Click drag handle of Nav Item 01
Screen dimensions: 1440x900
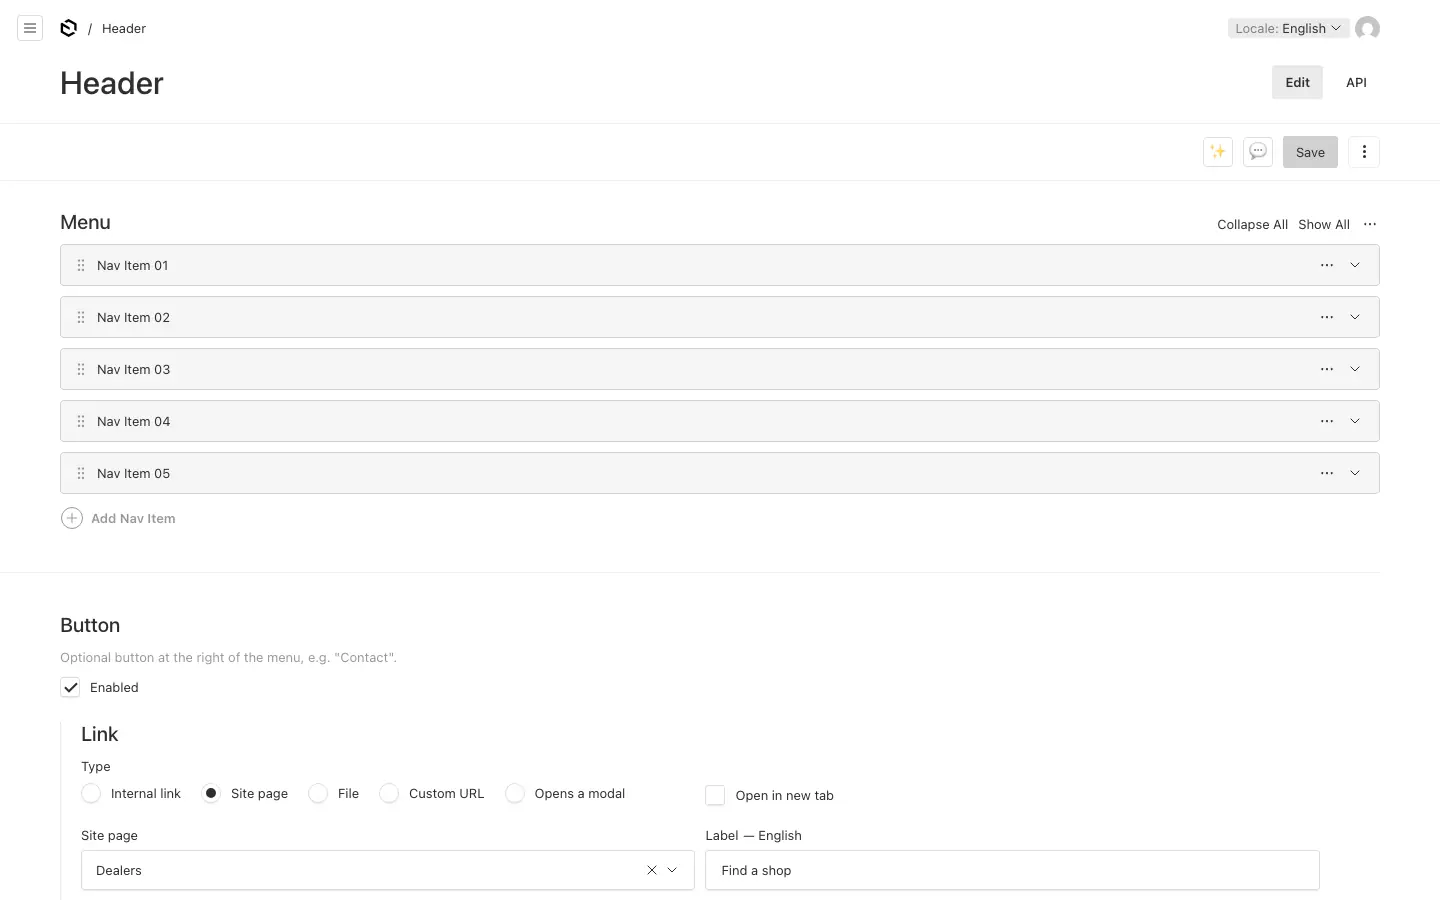[x=81, y=265]
